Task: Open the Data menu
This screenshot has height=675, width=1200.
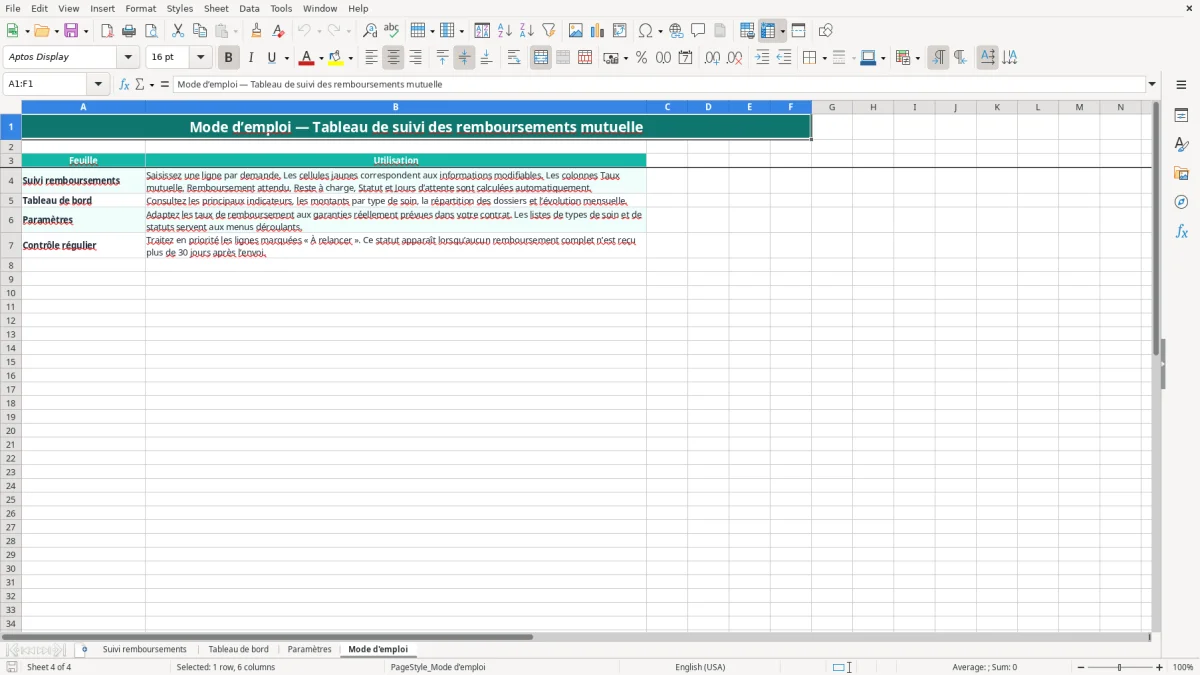Action: 249,8
